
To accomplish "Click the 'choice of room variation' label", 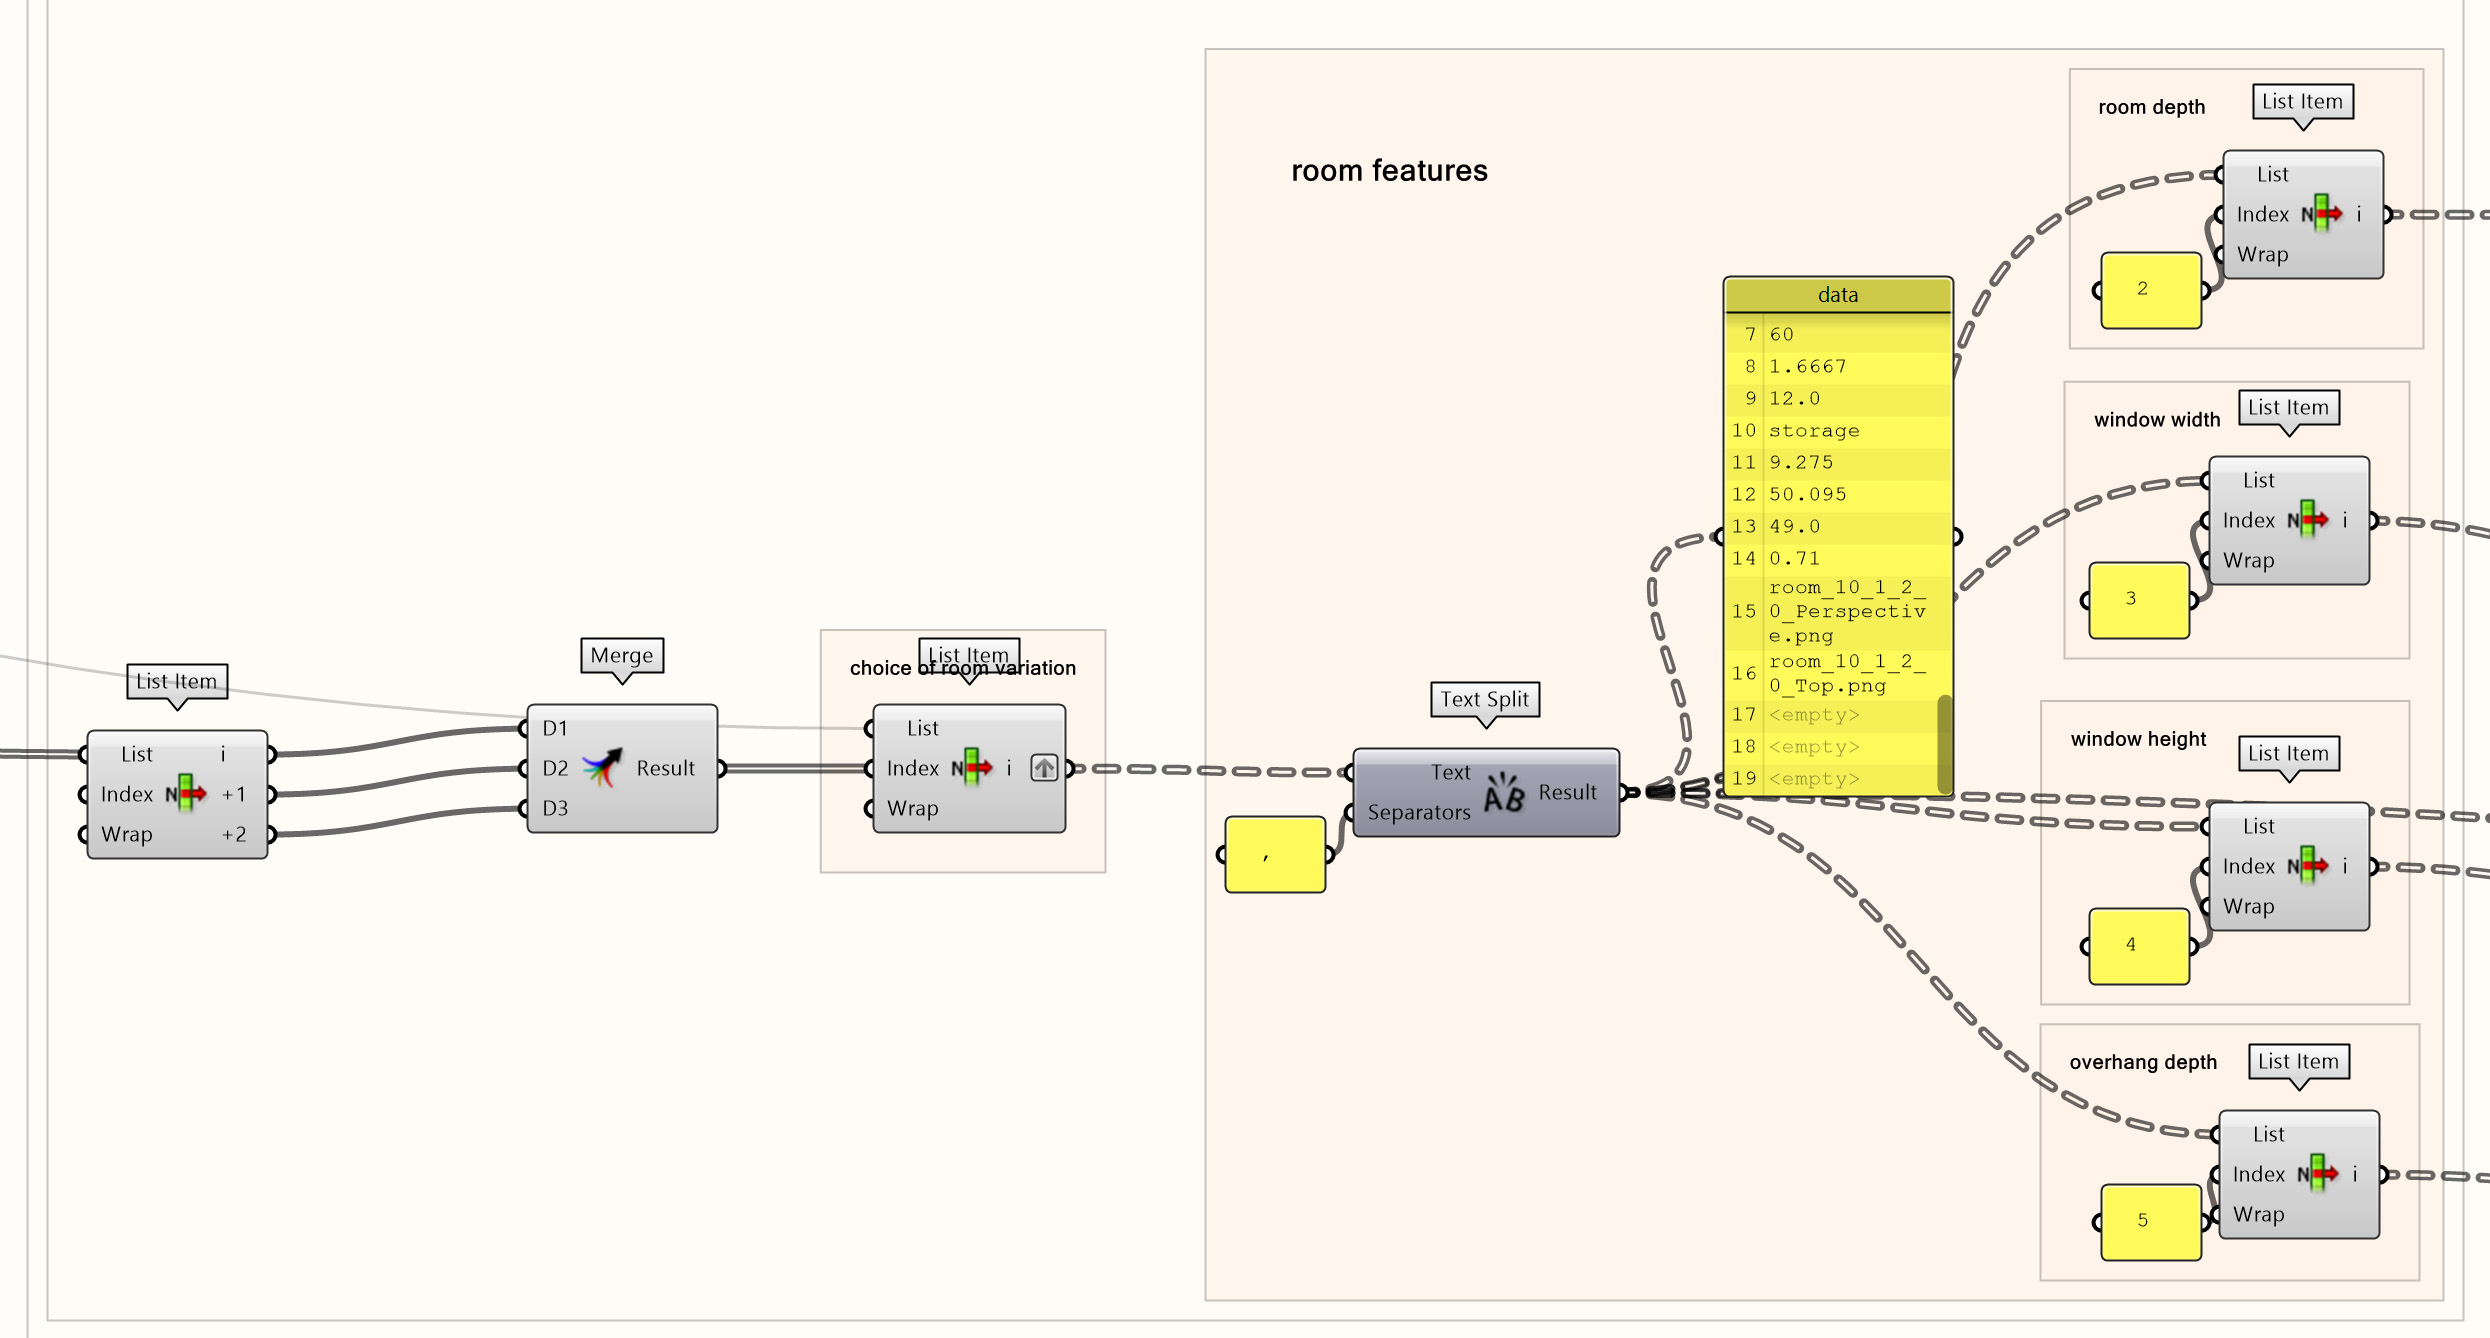I will [x=963, y=668].
